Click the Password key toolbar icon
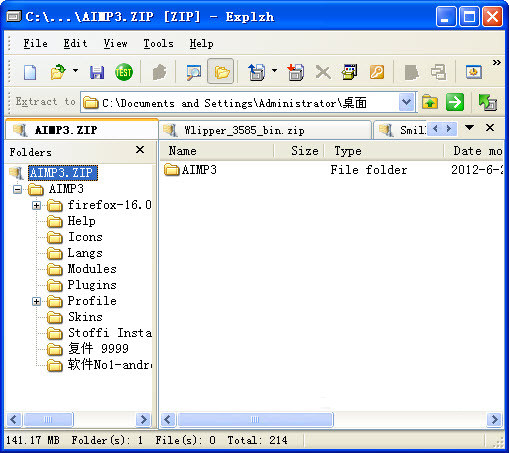The height and width of the screenshot is (453, 509). [x=377, y=72]
